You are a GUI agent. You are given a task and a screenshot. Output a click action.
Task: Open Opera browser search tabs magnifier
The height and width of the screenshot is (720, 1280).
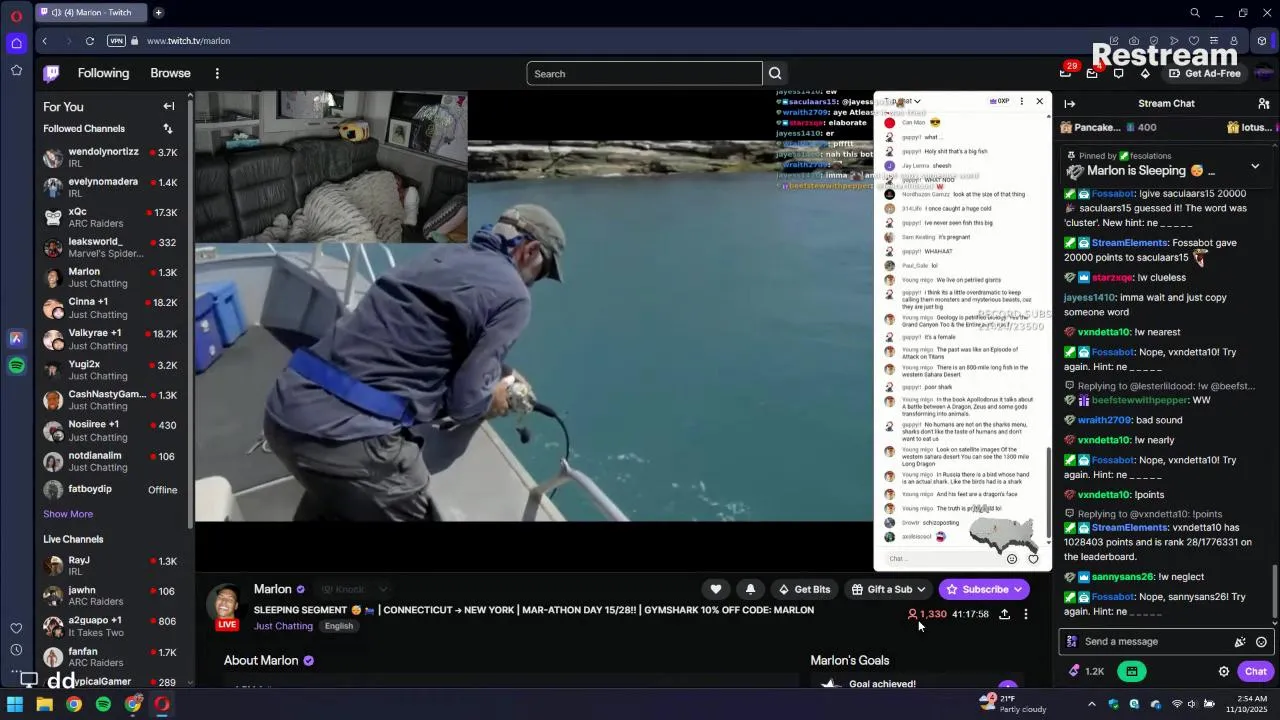(1195, 13)
